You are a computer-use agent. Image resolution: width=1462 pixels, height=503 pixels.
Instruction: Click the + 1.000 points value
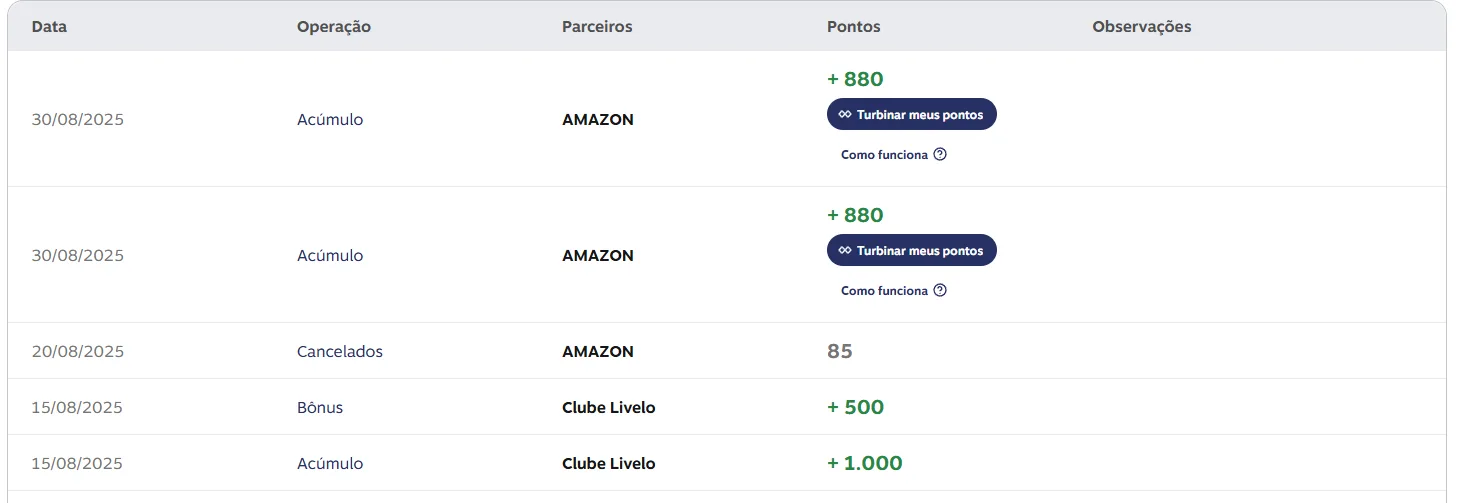(864, 464)
